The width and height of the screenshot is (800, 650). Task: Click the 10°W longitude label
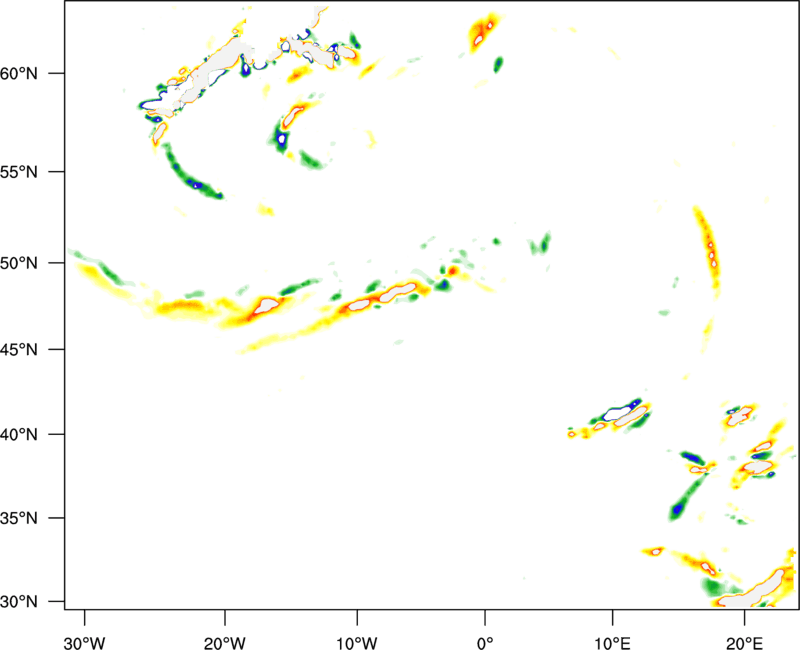click(x=357, y=643)
